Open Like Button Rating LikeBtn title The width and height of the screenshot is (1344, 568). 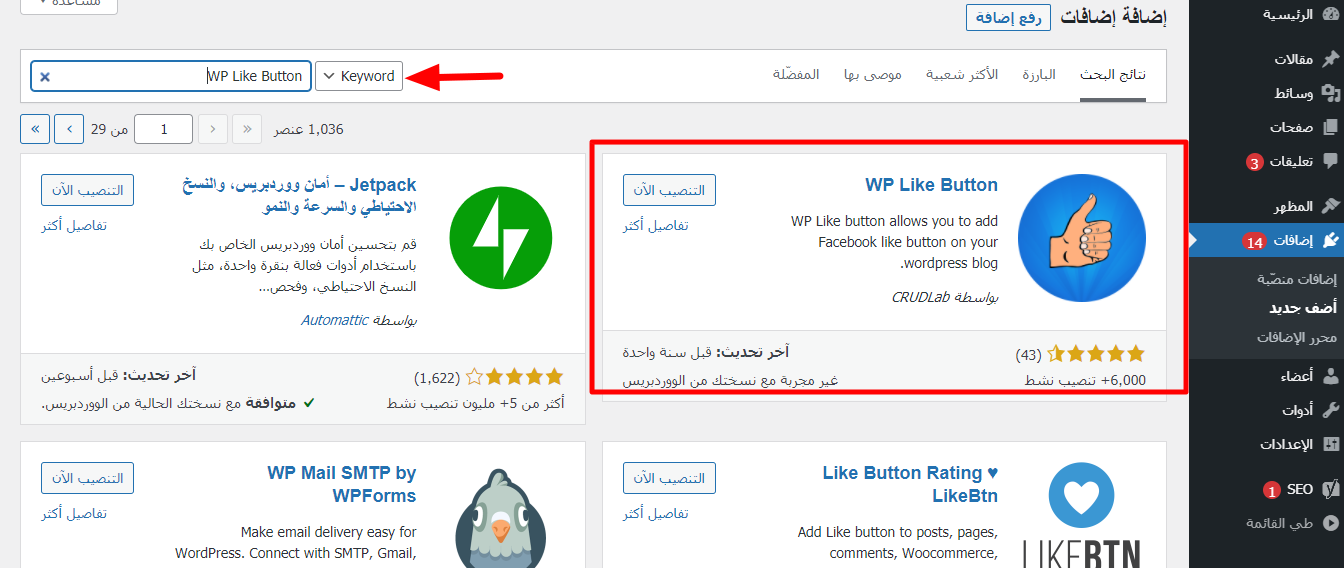pyautogui.click(x=910, y=484)
